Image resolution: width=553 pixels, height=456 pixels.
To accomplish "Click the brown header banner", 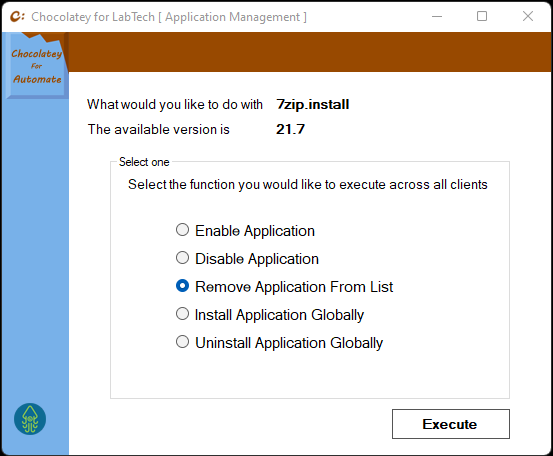I will [x=310, y=52].
